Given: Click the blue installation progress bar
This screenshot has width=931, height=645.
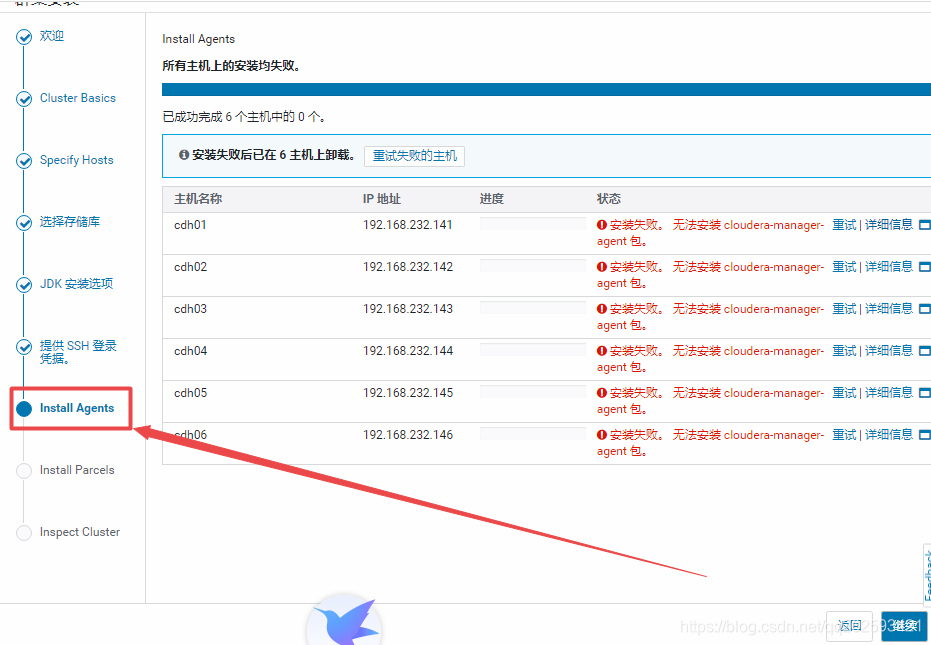Looking at the screenshot, I should coord(546,90).
